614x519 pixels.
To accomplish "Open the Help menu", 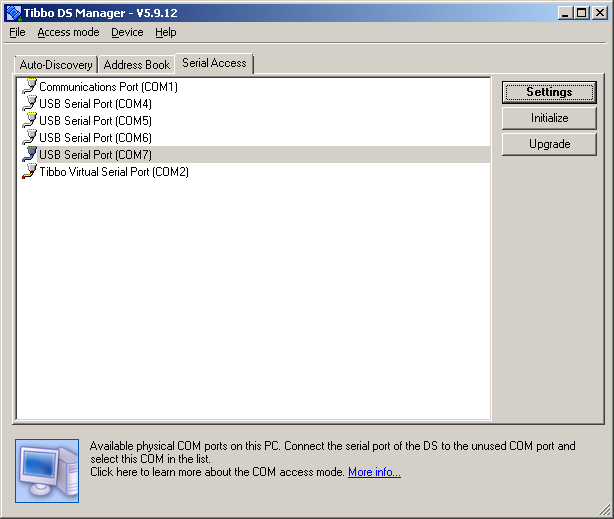I will coord(165,32).
